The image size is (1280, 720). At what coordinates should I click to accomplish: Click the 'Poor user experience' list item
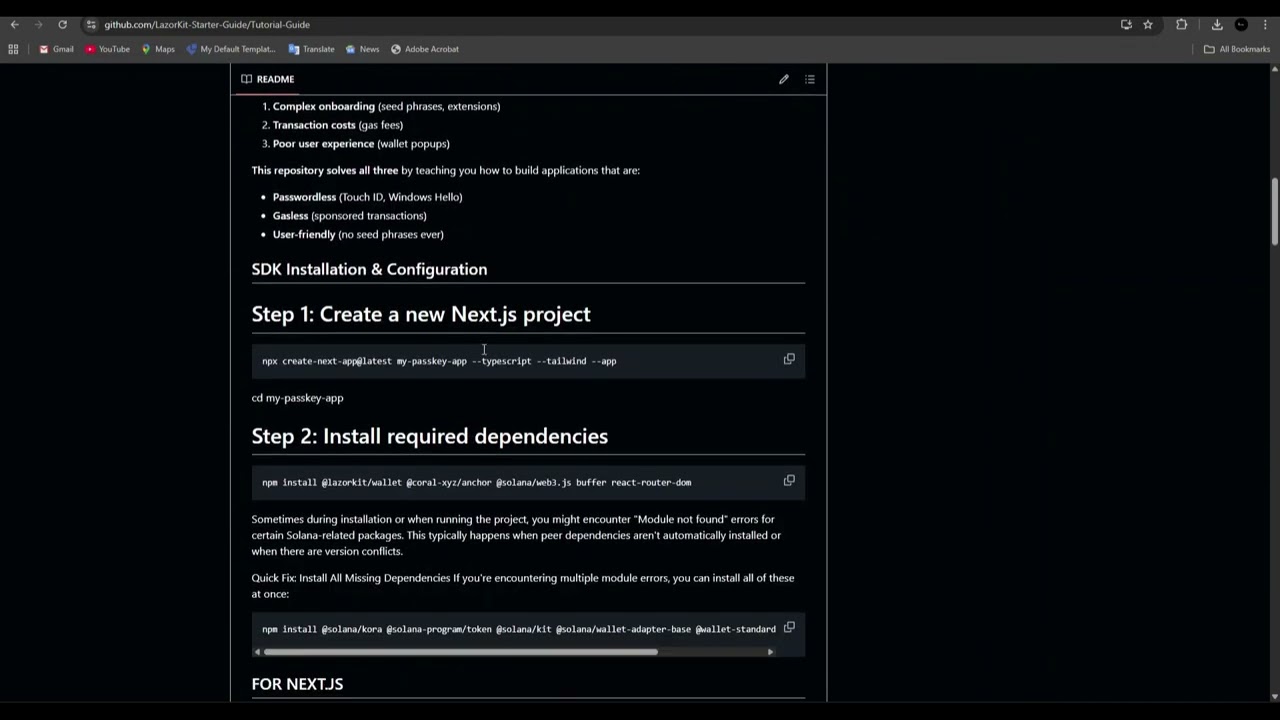pyautogui.click(x=361, y=143)
